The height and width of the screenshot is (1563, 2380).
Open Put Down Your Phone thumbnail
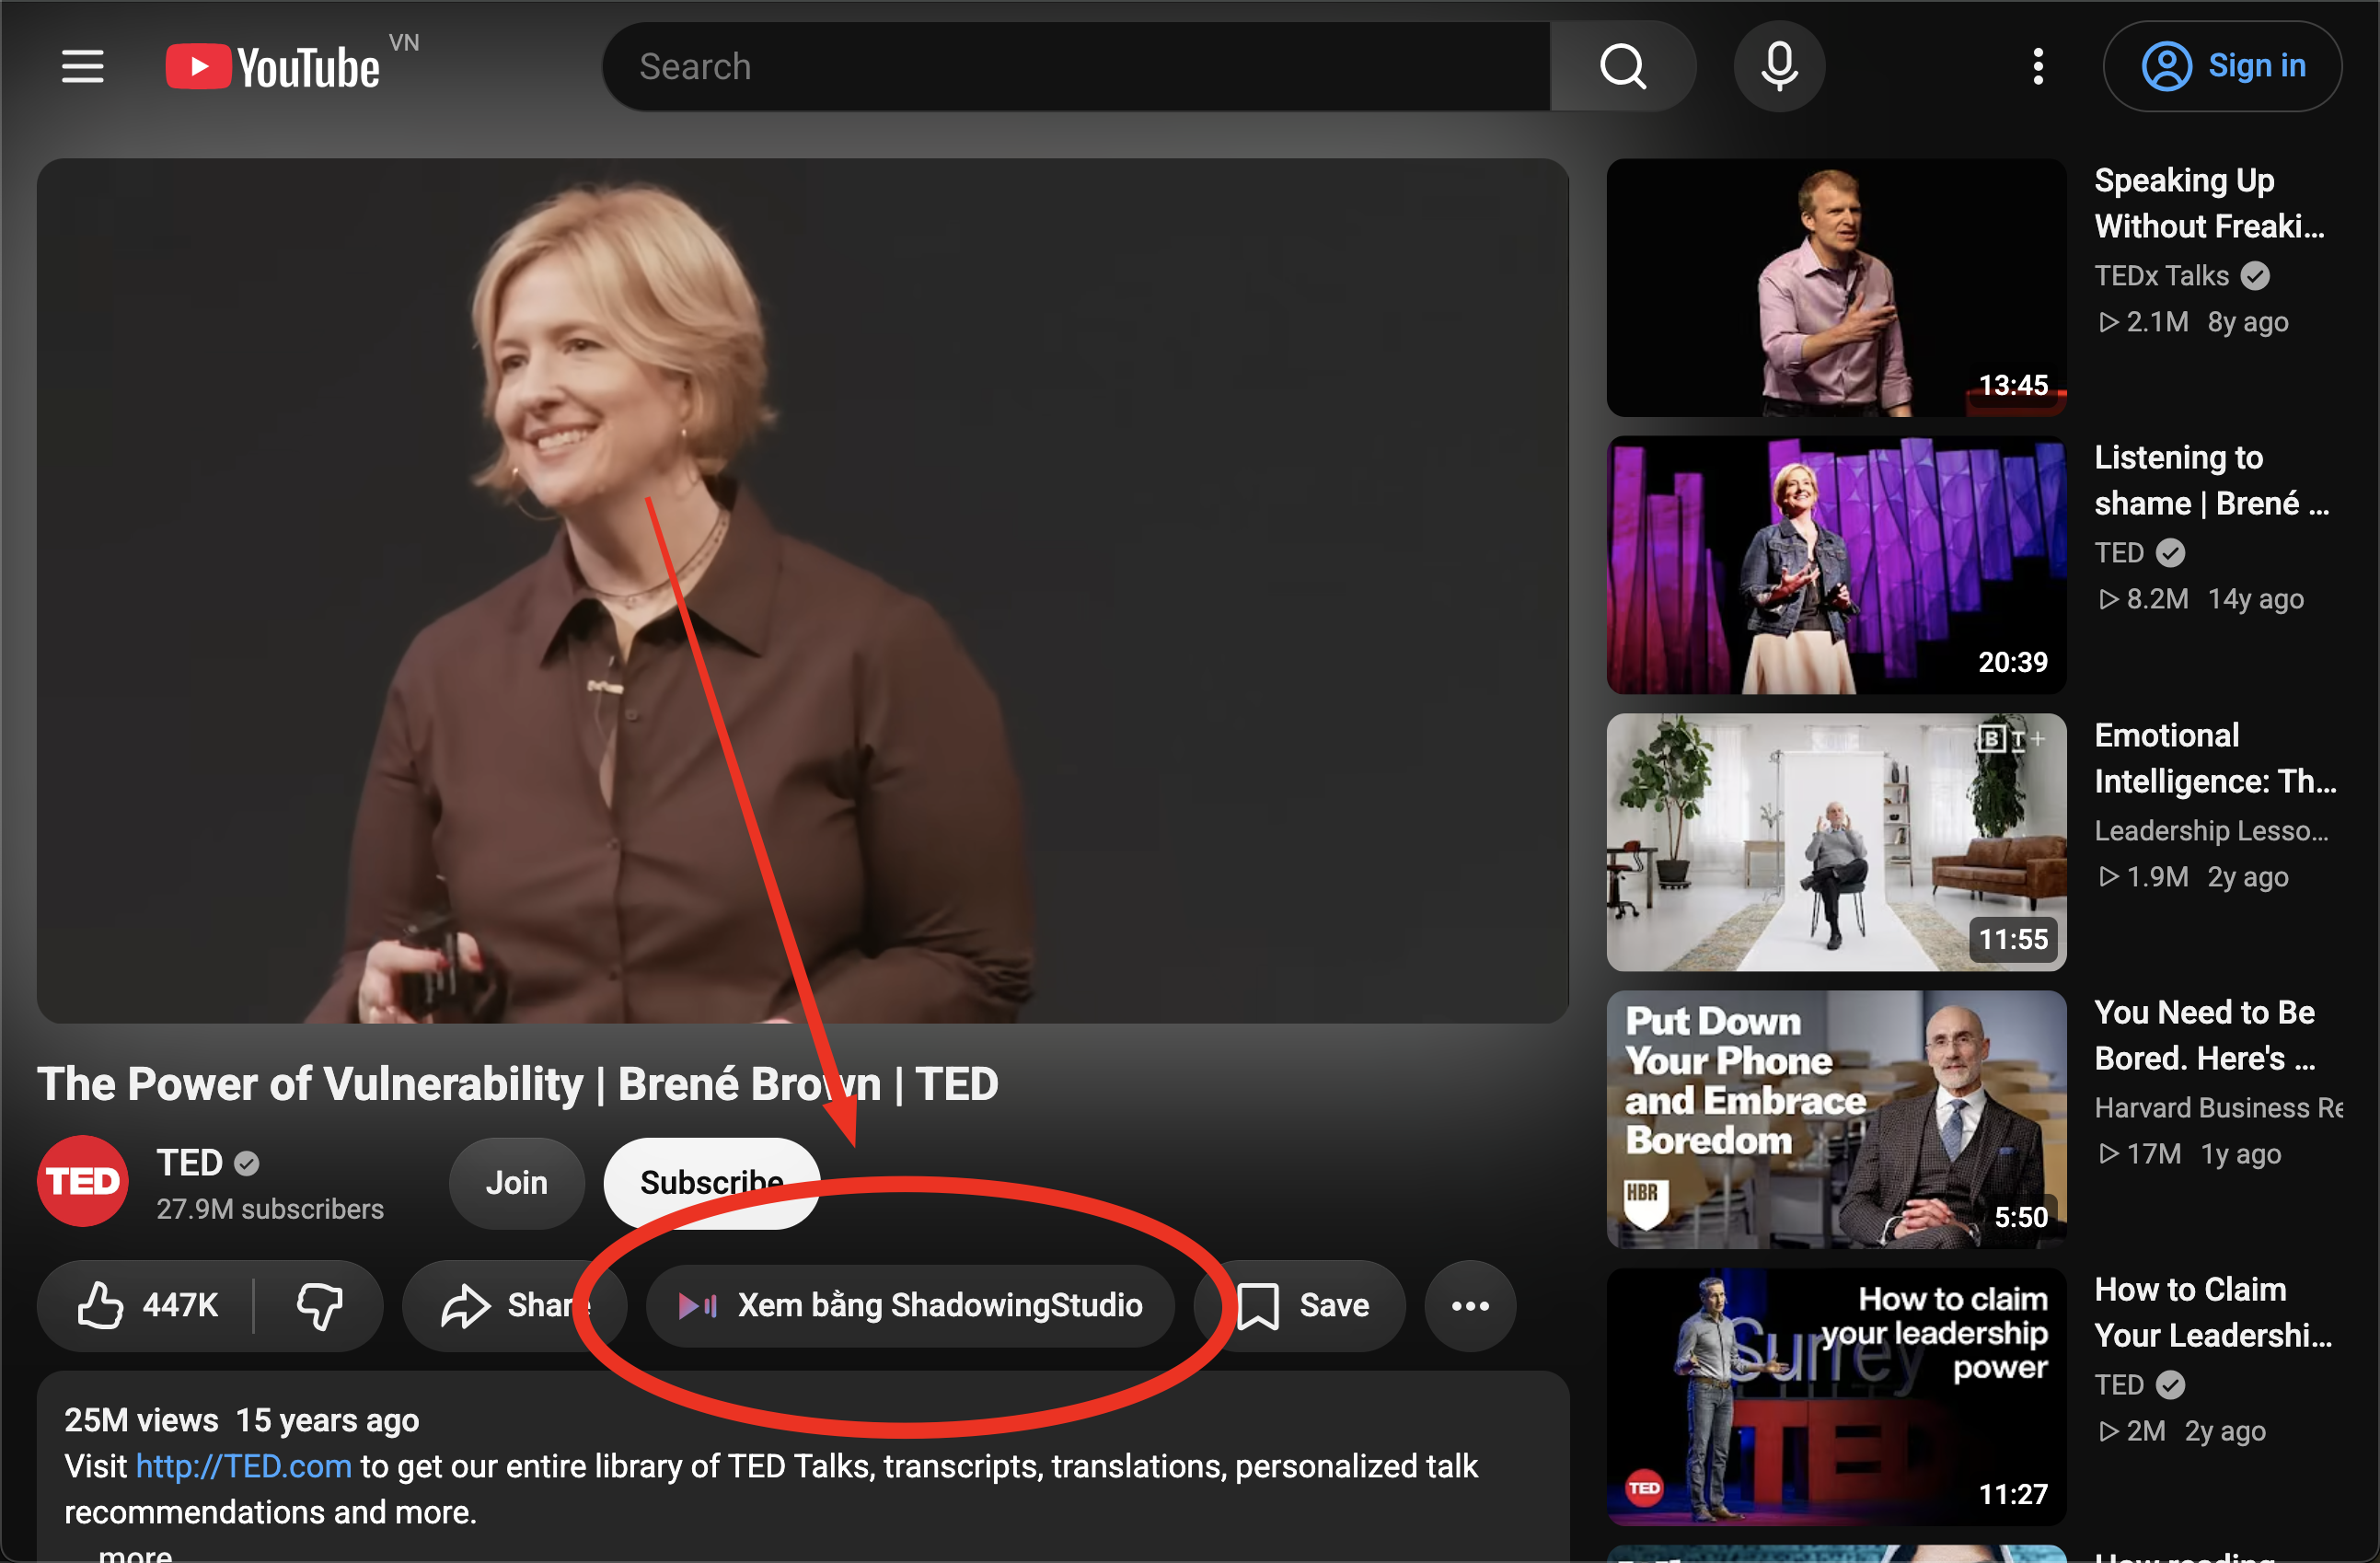(1836, 1119)
